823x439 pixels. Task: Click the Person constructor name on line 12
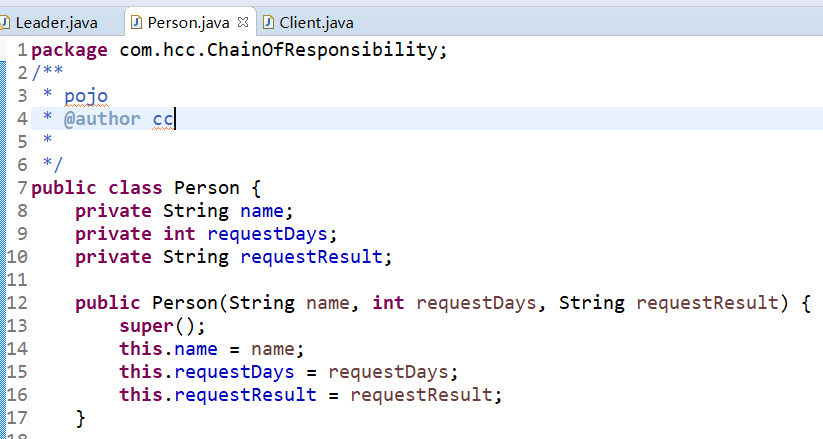coord(185,302)
